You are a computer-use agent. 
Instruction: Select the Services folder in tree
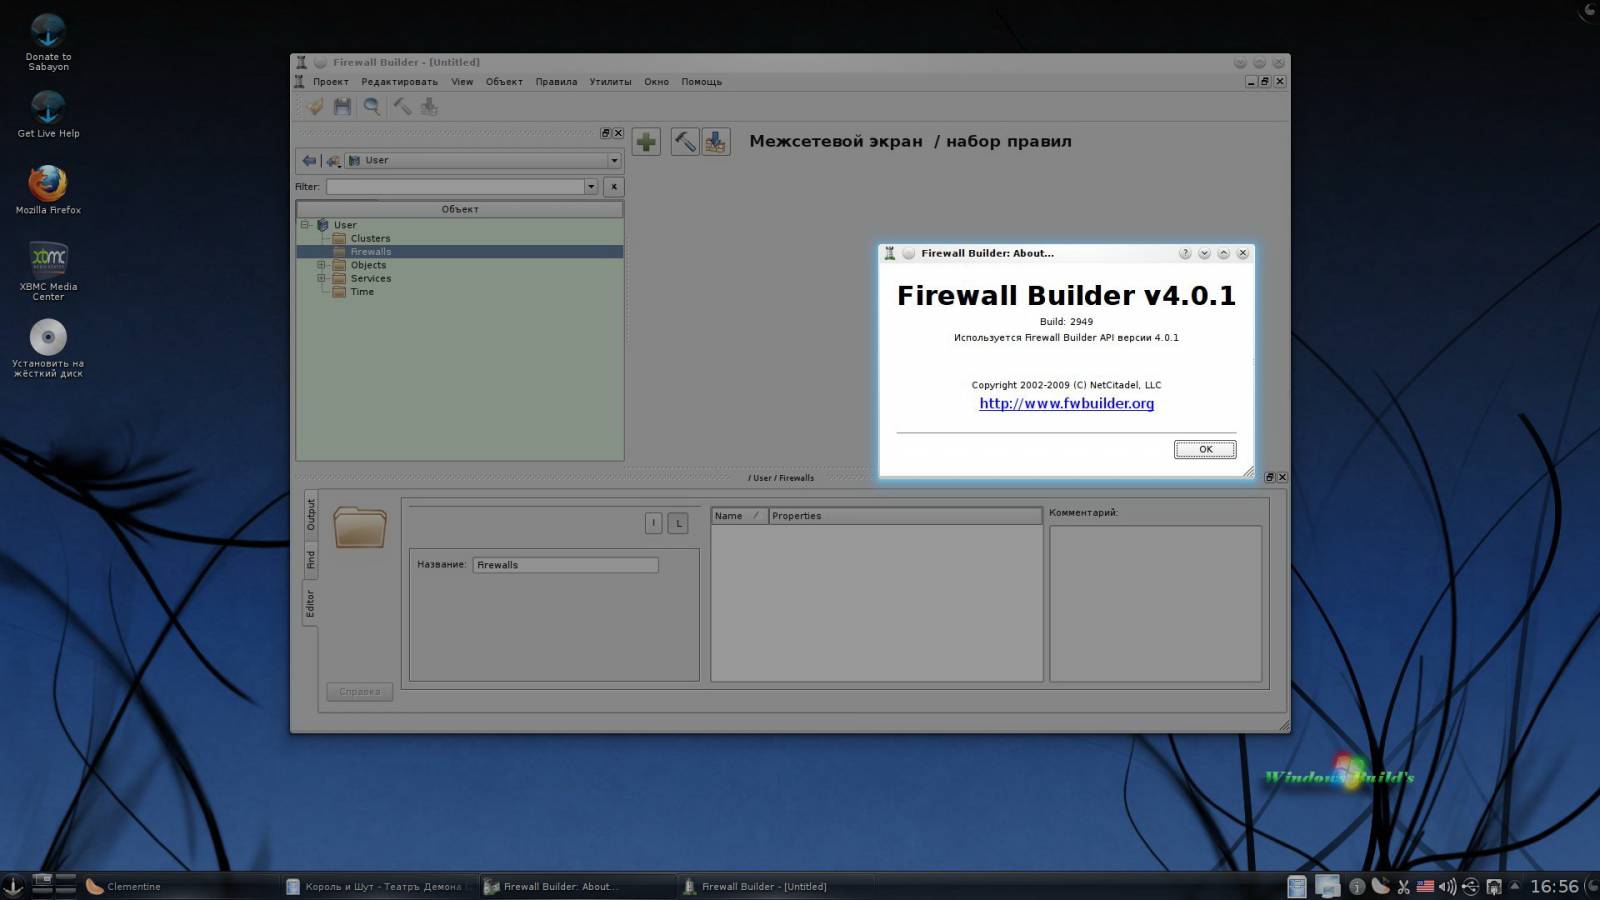(x=370, y=278)
